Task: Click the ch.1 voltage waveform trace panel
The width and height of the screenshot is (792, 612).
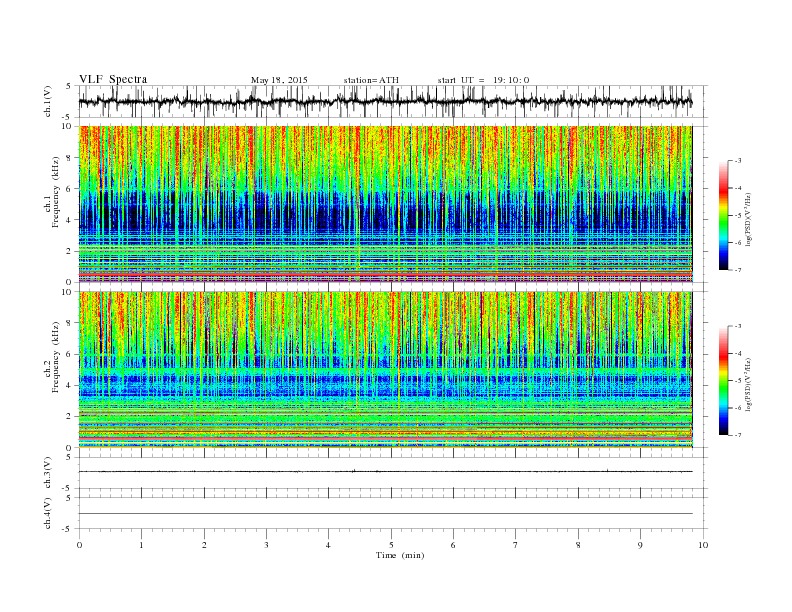Action: point(393,101)
